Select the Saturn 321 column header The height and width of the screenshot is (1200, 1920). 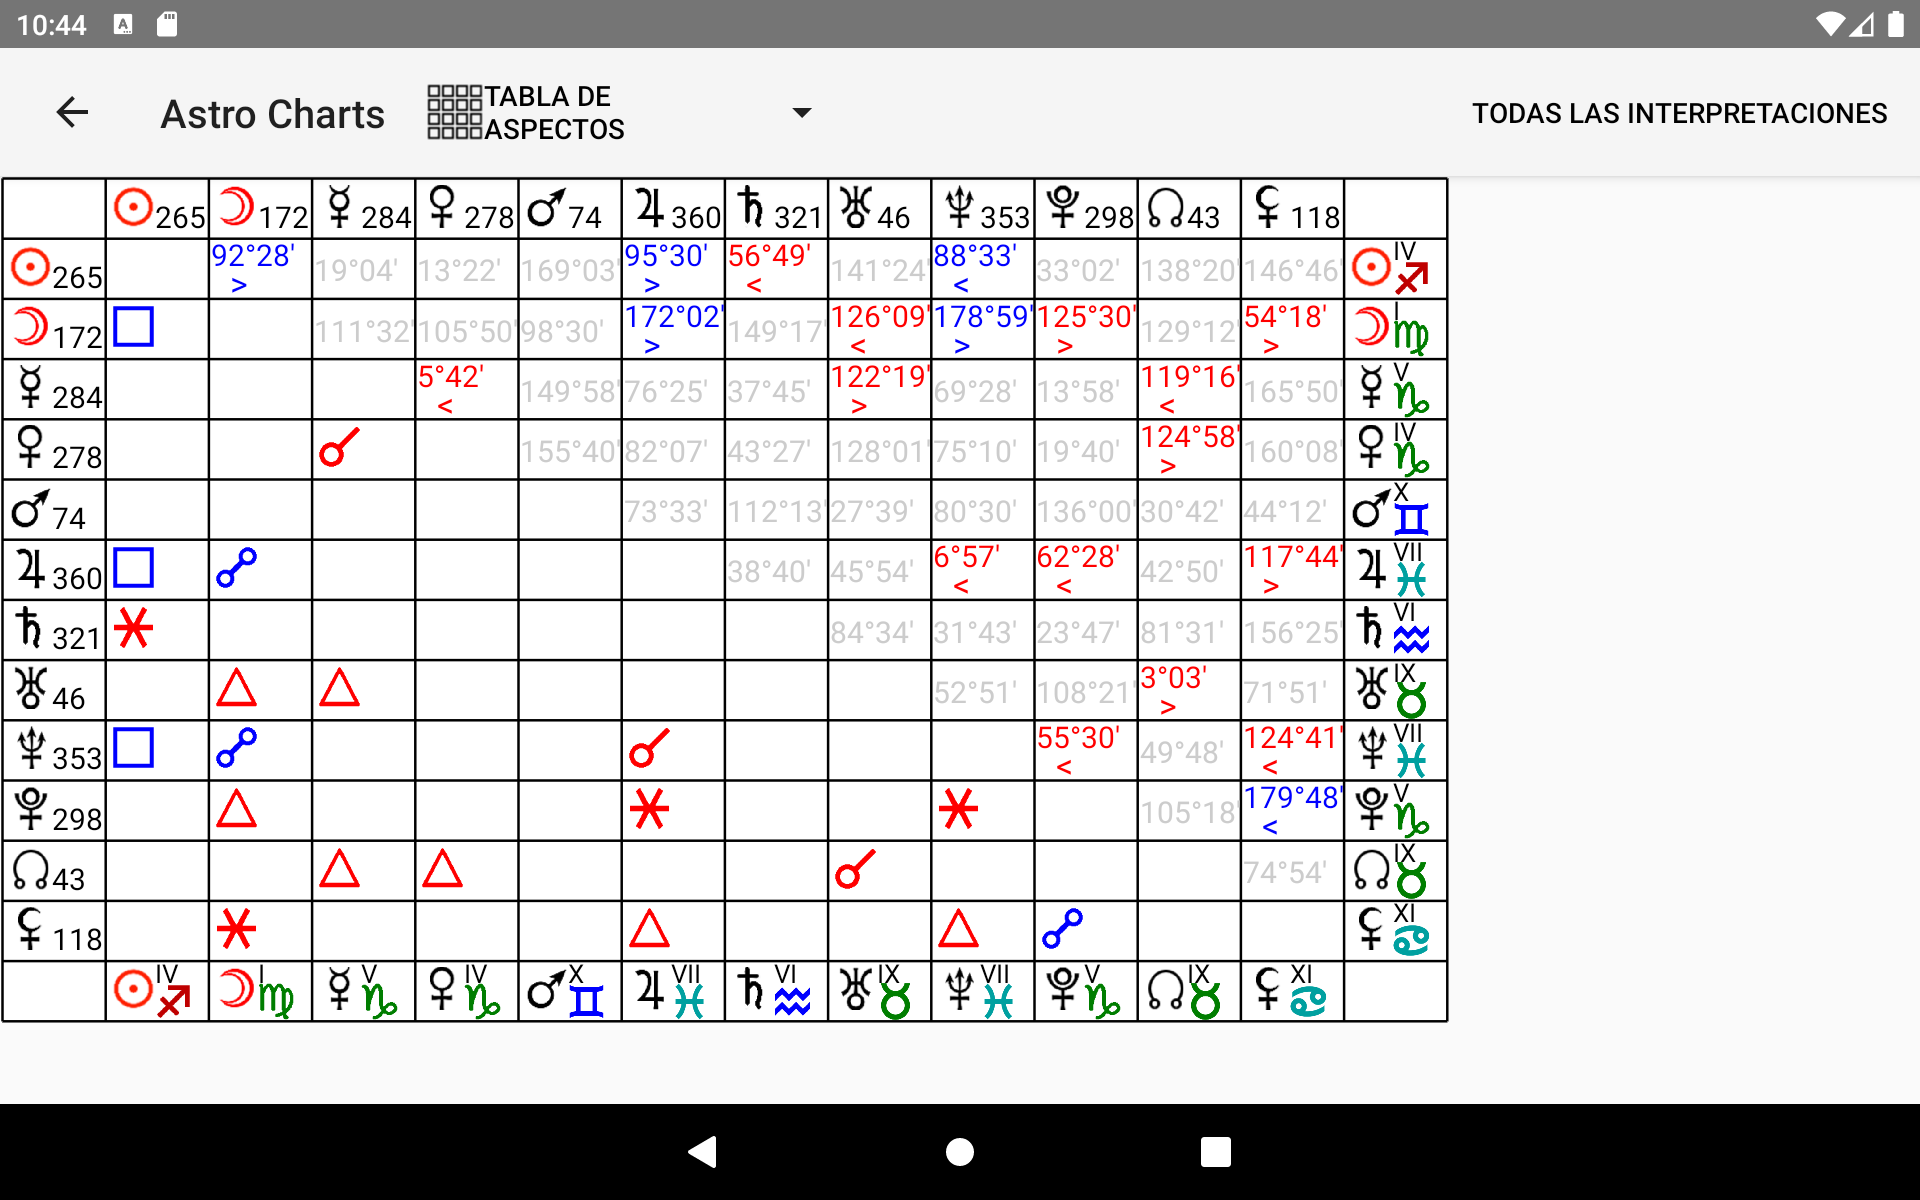click(778, 209)
